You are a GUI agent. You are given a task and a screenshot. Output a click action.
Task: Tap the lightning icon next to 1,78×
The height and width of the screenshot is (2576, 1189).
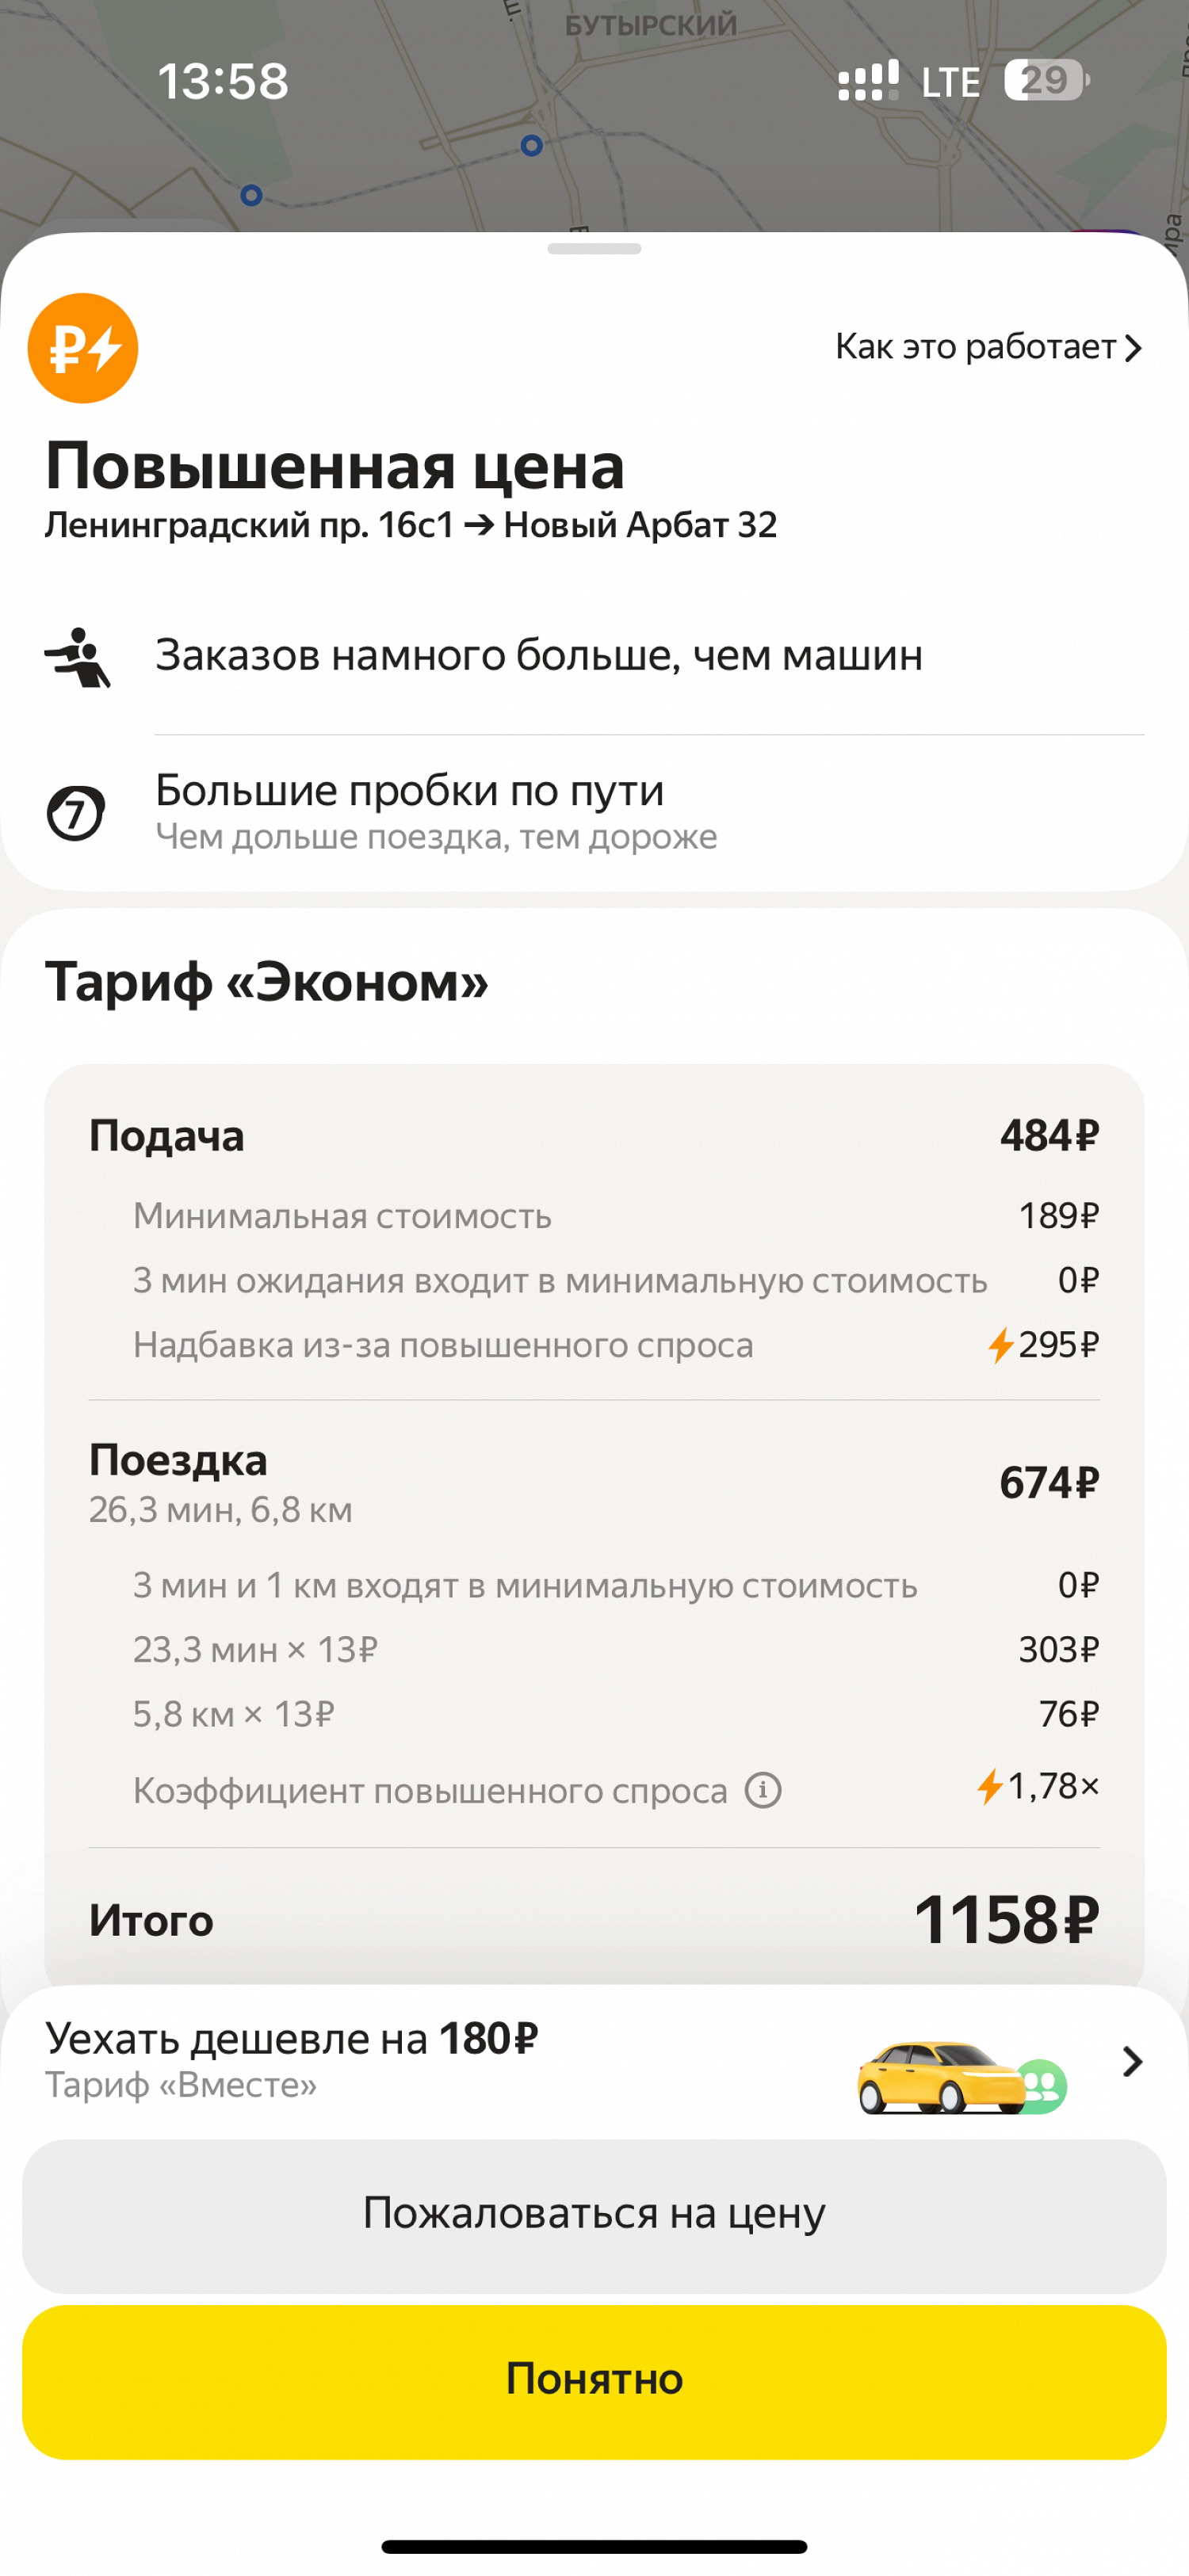click(x=989, y=1786)
